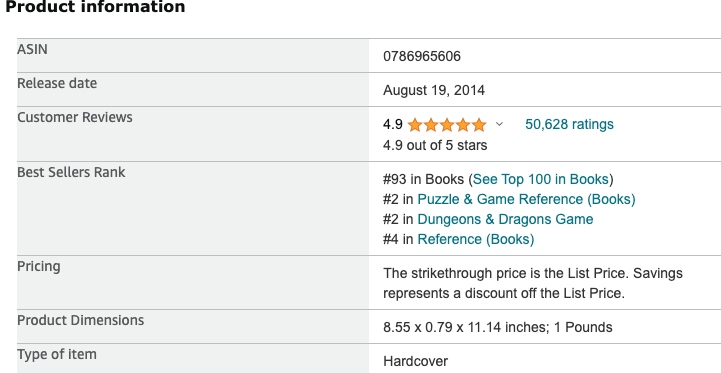Click the Product information heading
This screenshot has height=373, width=721.
pos(95,6)
